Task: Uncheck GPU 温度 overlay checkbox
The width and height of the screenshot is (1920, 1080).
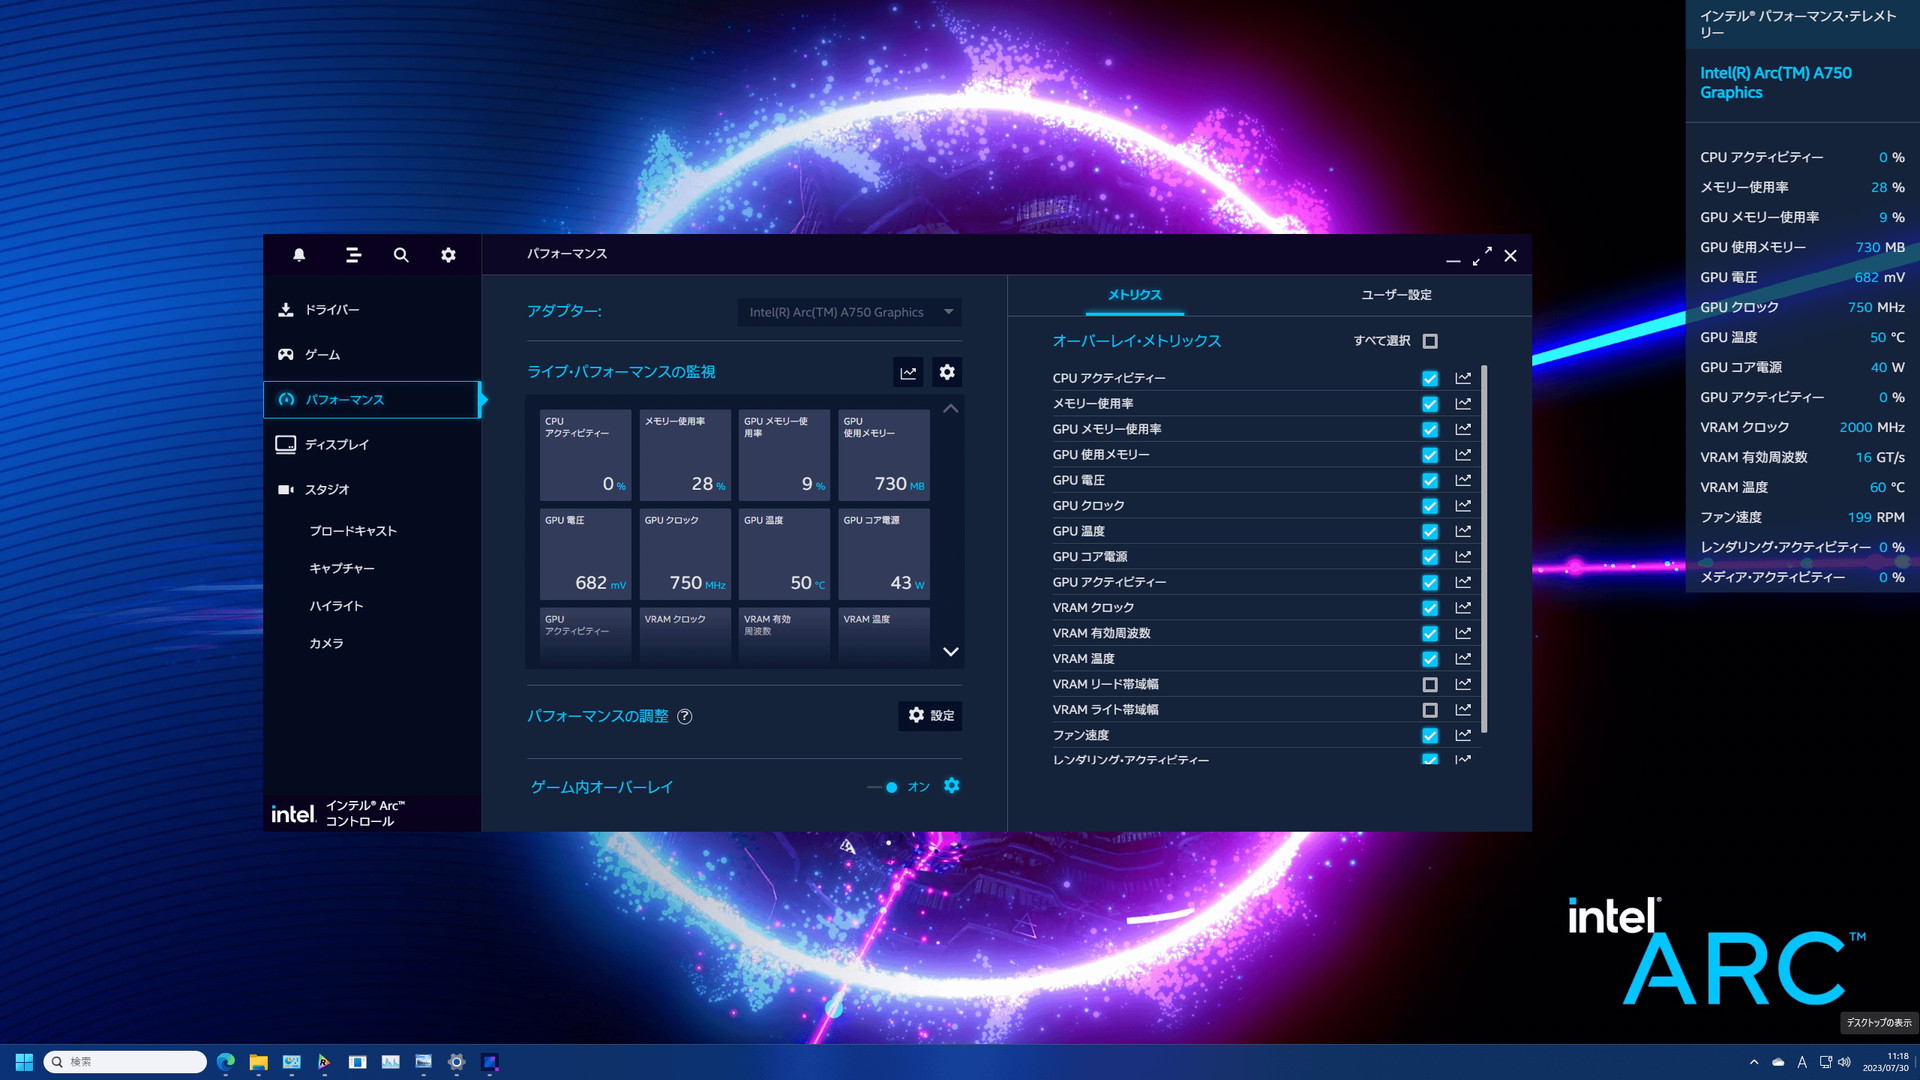Action: [x=1430, y=531]
